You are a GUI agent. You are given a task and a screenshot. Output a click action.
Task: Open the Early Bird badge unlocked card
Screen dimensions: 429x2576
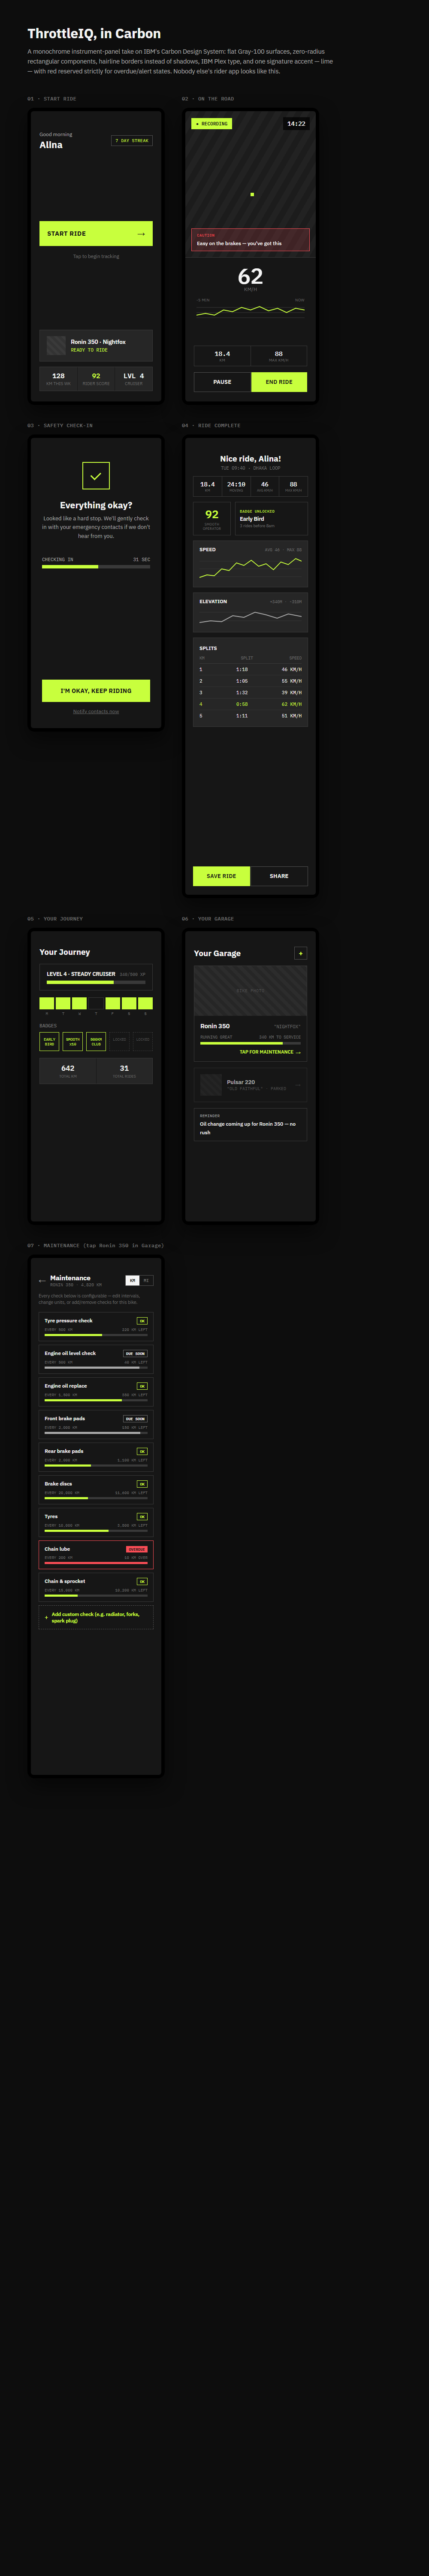point(271,519)
